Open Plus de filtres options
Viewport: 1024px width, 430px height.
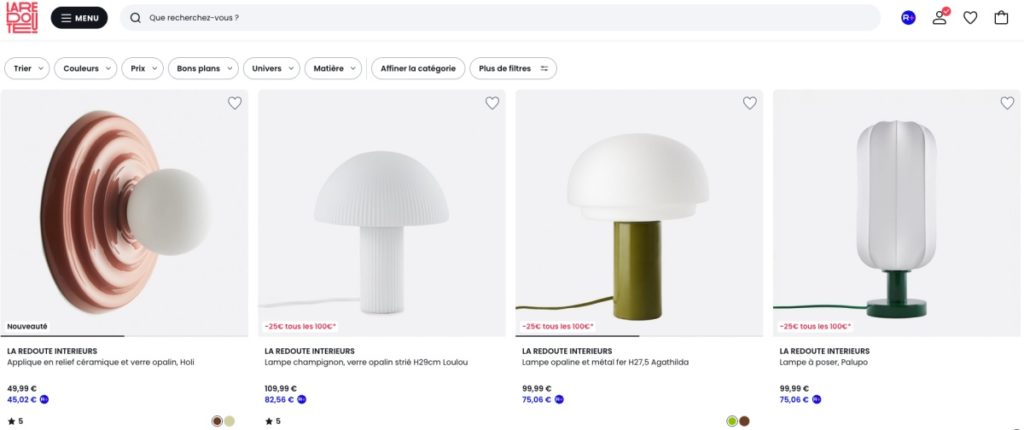point(513,69)
